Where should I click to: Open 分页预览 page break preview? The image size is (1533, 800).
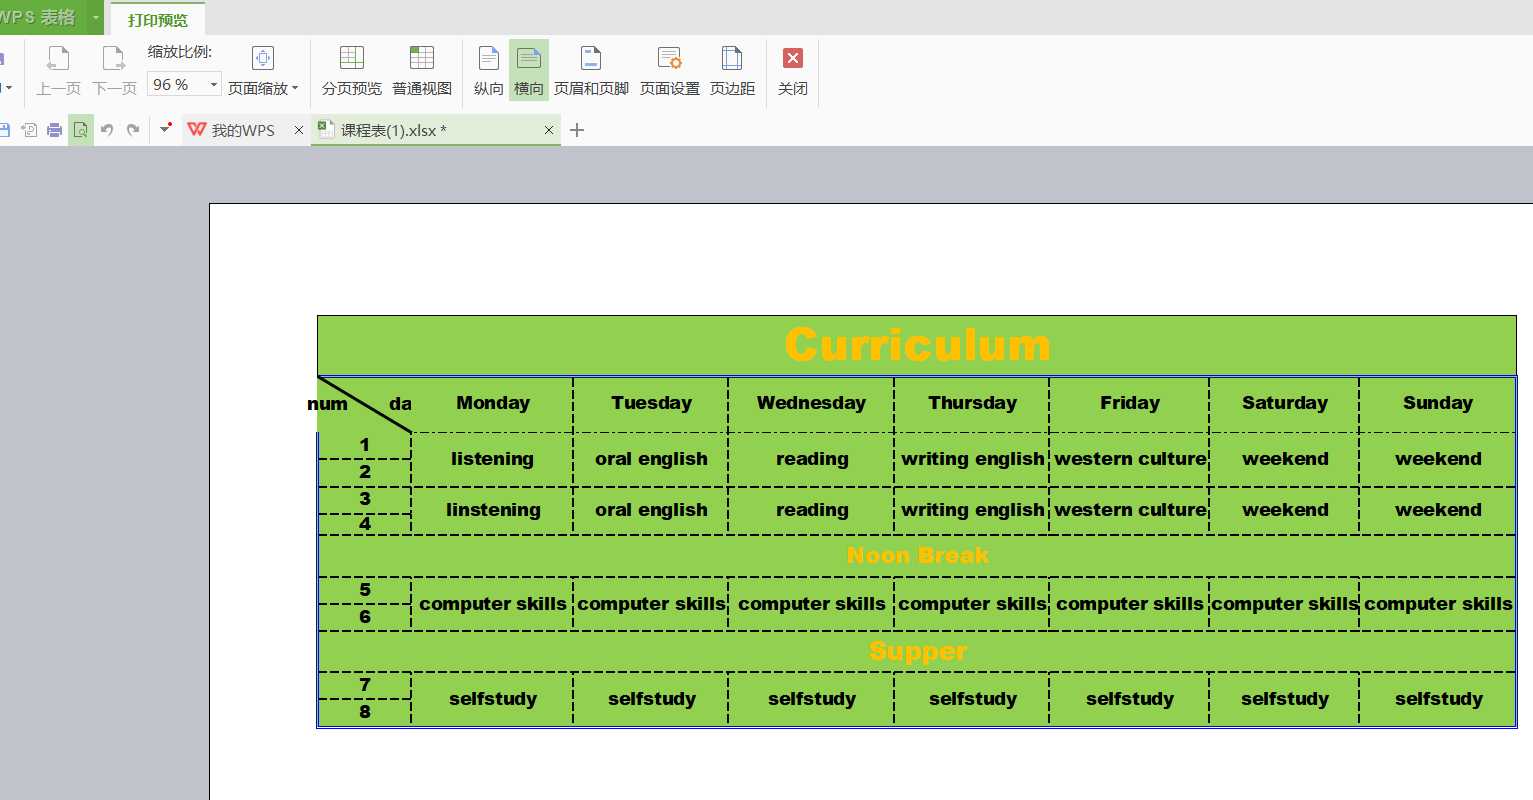point(352,71)
